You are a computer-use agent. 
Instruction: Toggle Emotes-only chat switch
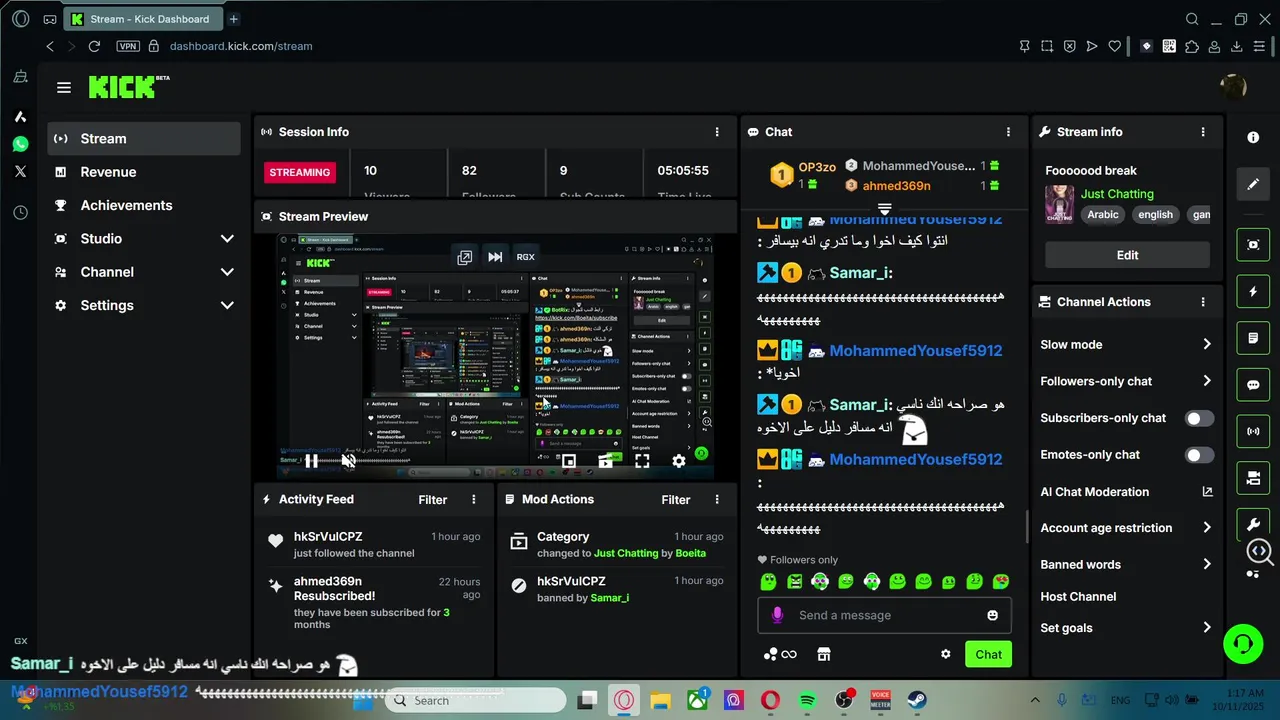(x=1199, y=455)
